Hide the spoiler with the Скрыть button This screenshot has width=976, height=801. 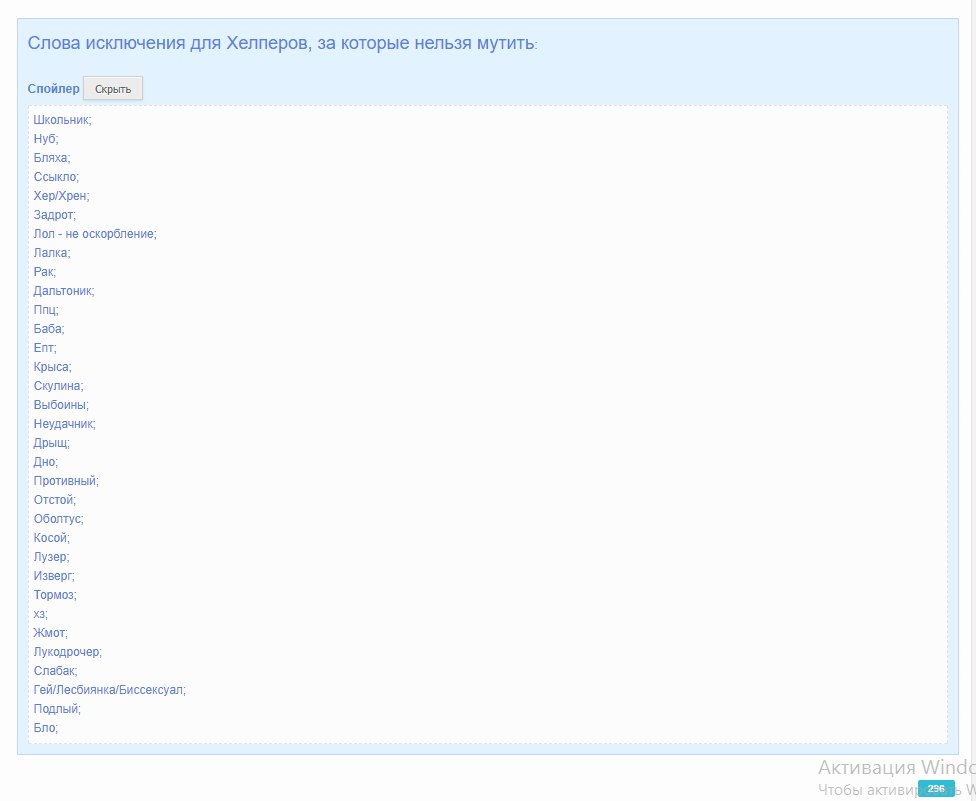click(113, 88)
